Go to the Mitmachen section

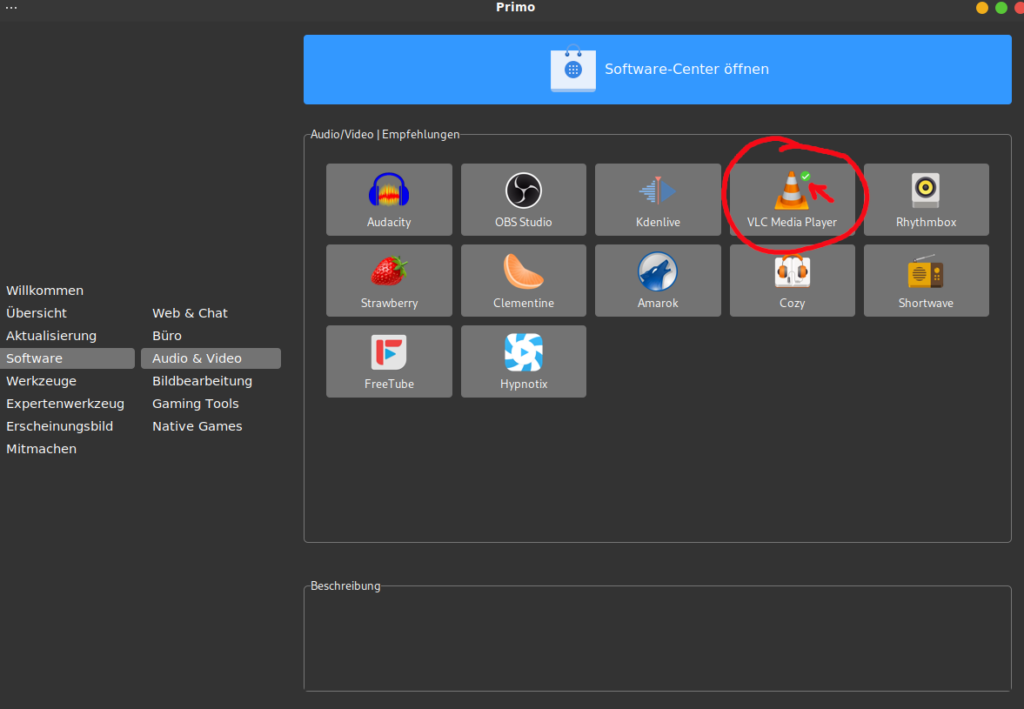pos(41,449)
